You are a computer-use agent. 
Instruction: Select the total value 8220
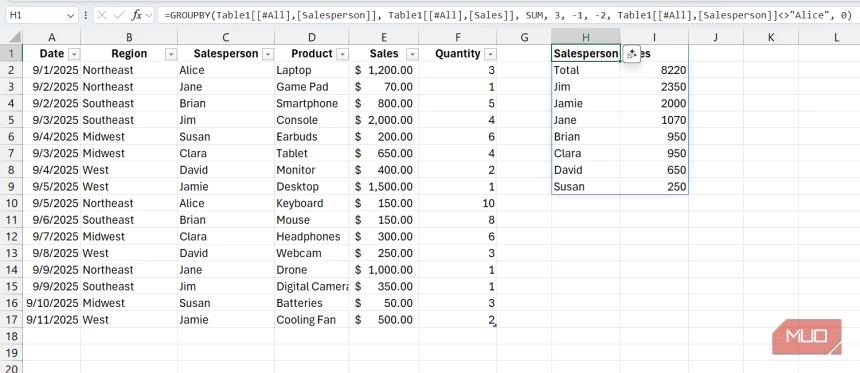pos(654,70)
